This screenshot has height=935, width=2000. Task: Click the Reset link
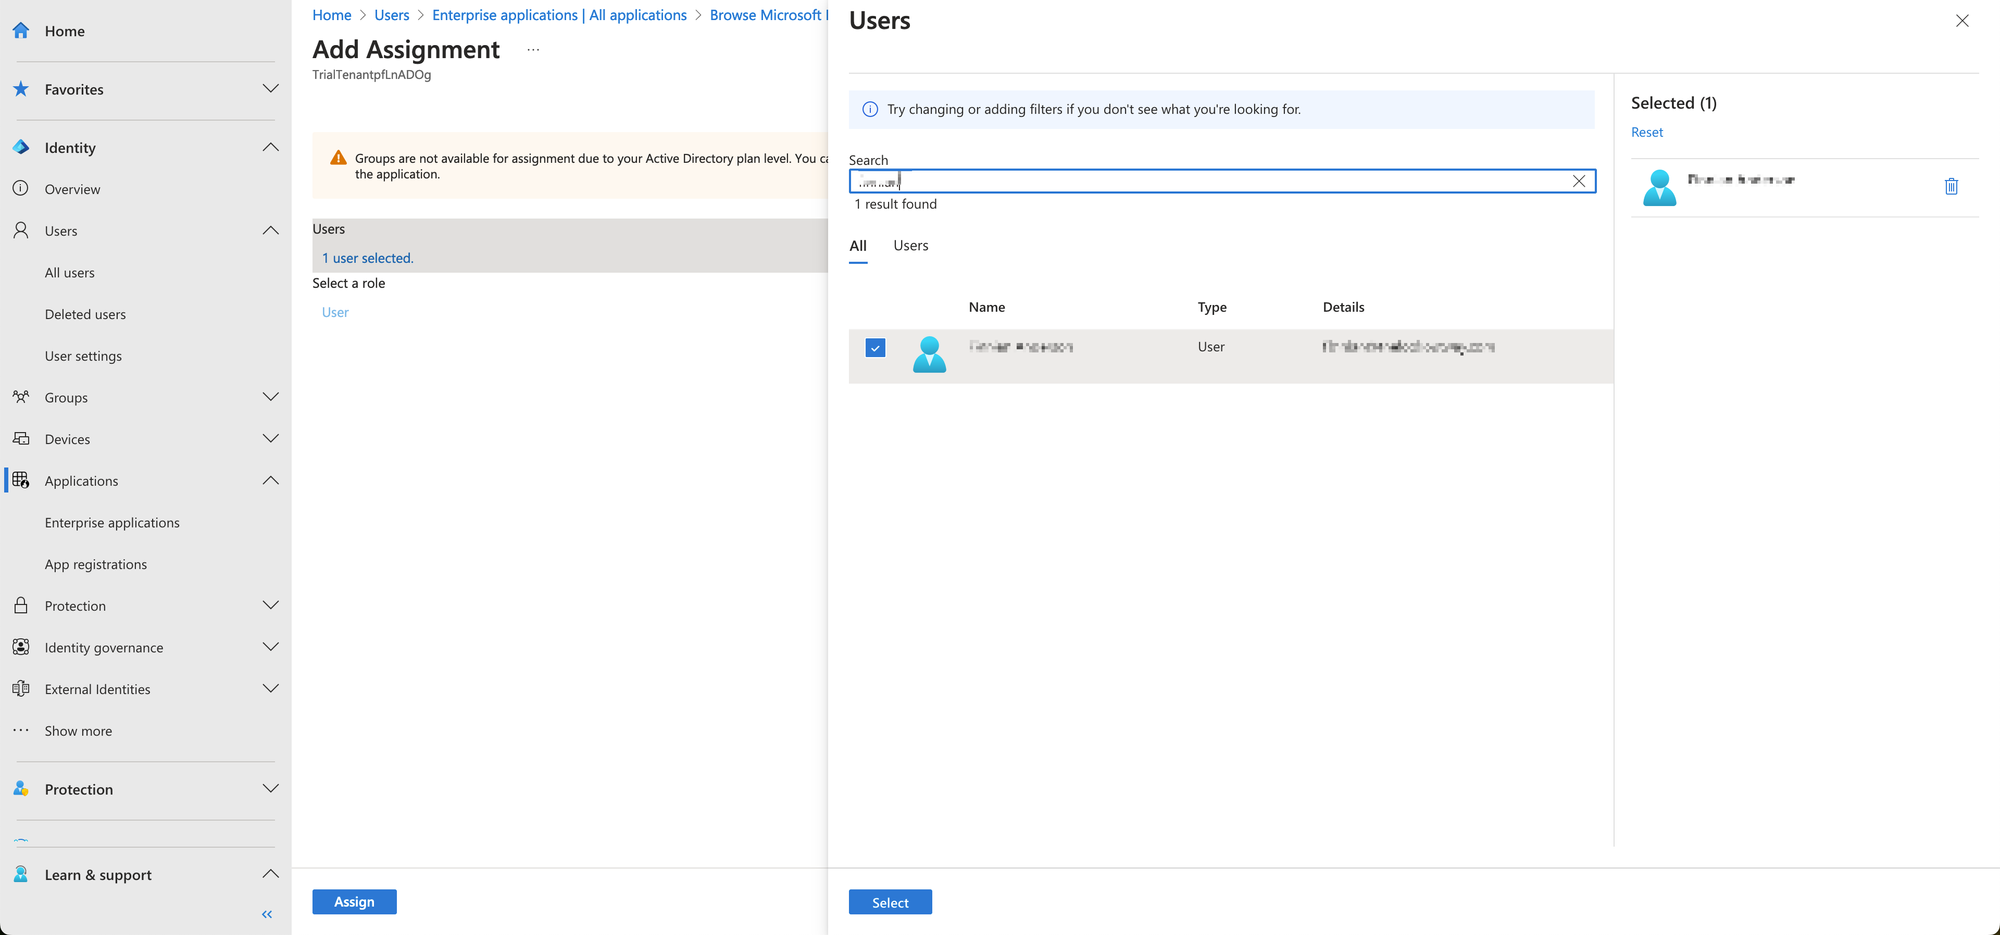click(x=1646, y=132)
